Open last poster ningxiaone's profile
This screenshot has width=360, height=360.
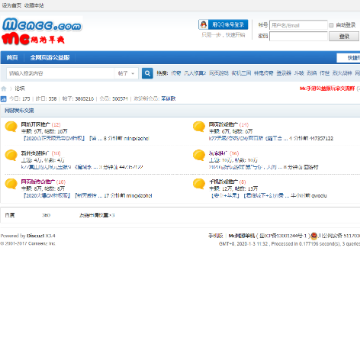pos(136,138)
